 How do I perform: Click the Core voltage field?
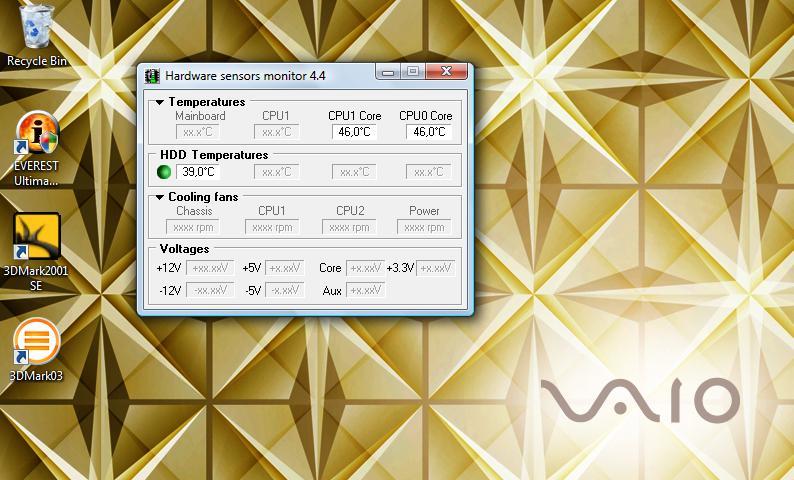point(365,268)
